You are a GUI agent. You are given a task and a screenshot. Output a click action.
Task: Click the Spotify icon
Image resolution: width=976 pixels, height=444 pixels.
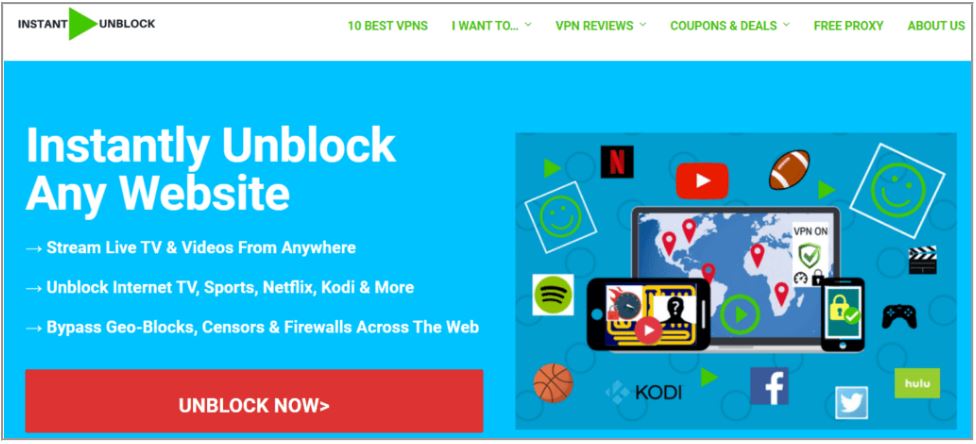(553, 295)
